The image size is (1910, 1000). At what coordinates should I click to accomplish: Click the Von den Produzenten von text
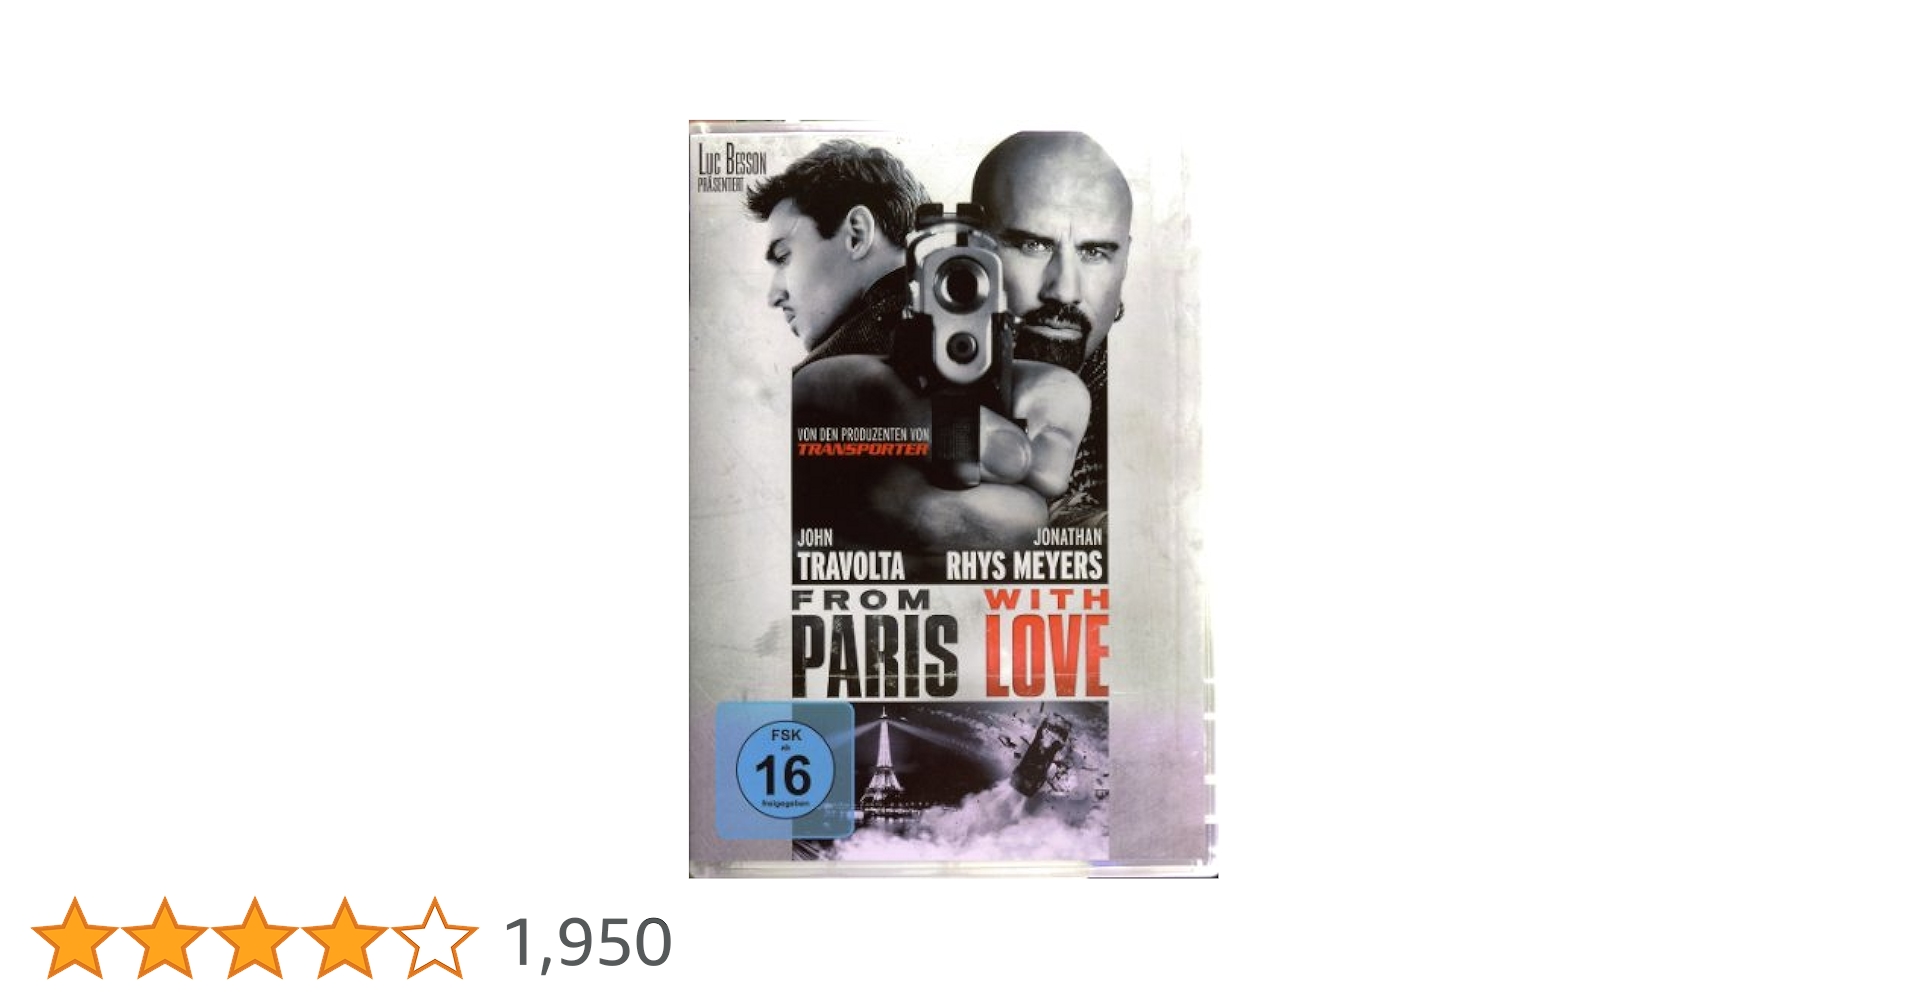(863, 434)
